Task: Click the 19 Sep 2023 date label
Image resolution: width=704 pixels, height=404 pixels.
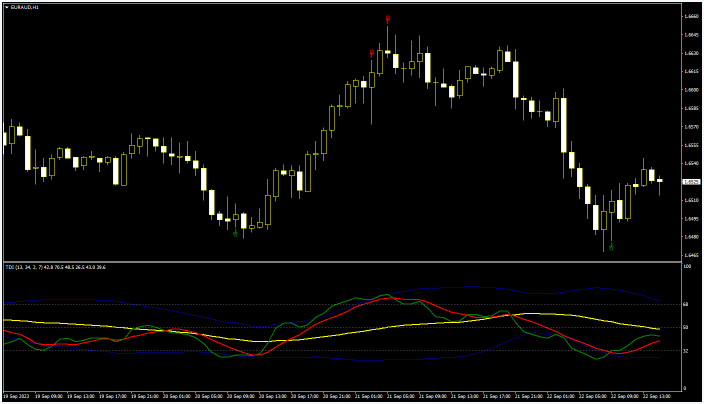Action: (x=17, y=396)
